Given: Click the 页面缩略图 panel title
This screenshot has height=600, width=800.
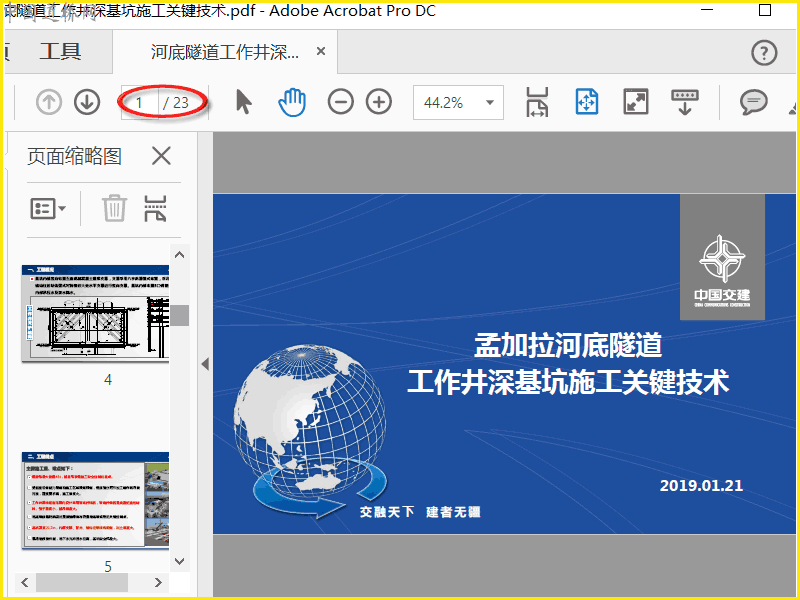Looking at the screenshot, I should [74, 156].
